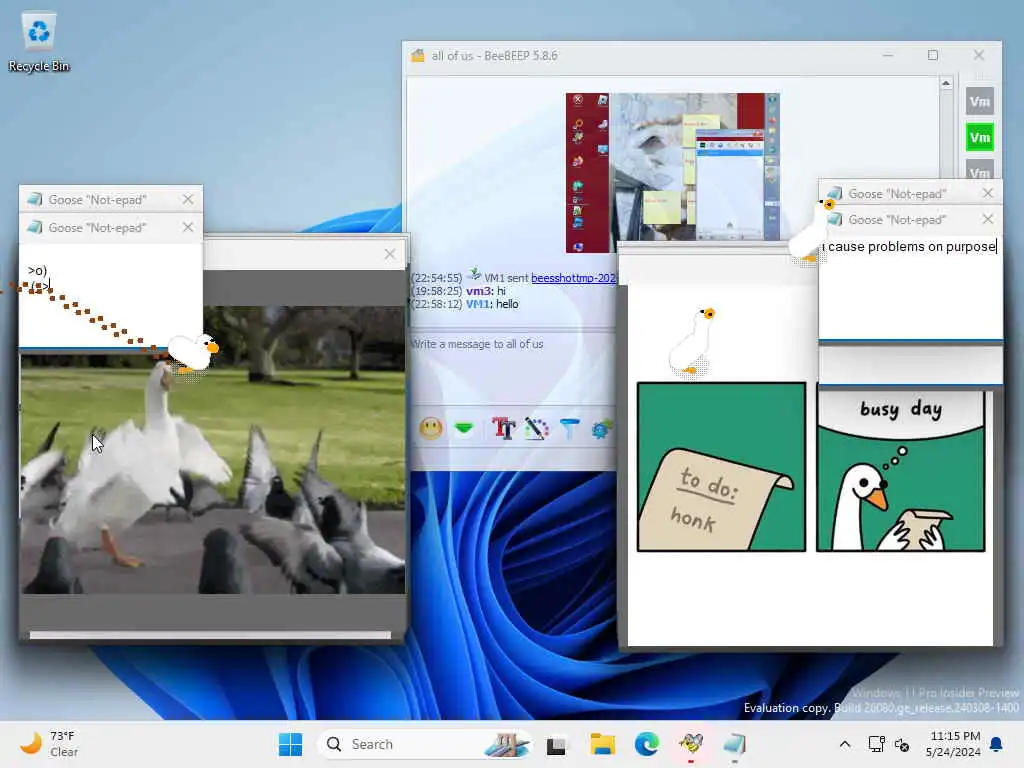Show hidden system tray icons chevron
Screen dimensions: 1024x768
844,744
